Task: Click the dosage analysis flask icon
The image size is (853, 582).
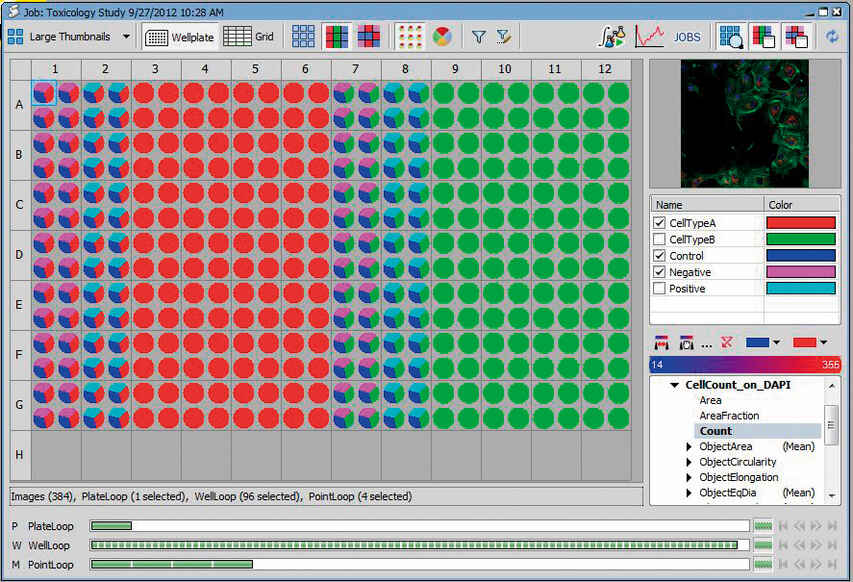Action: tap(612, 34)
